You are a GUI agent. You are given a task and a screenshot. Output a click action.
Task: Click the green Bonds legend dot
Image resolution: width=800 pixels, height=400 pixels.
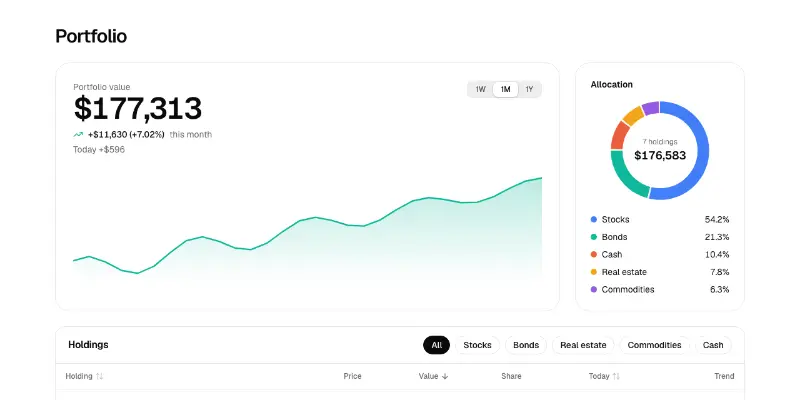pos(593,237)
